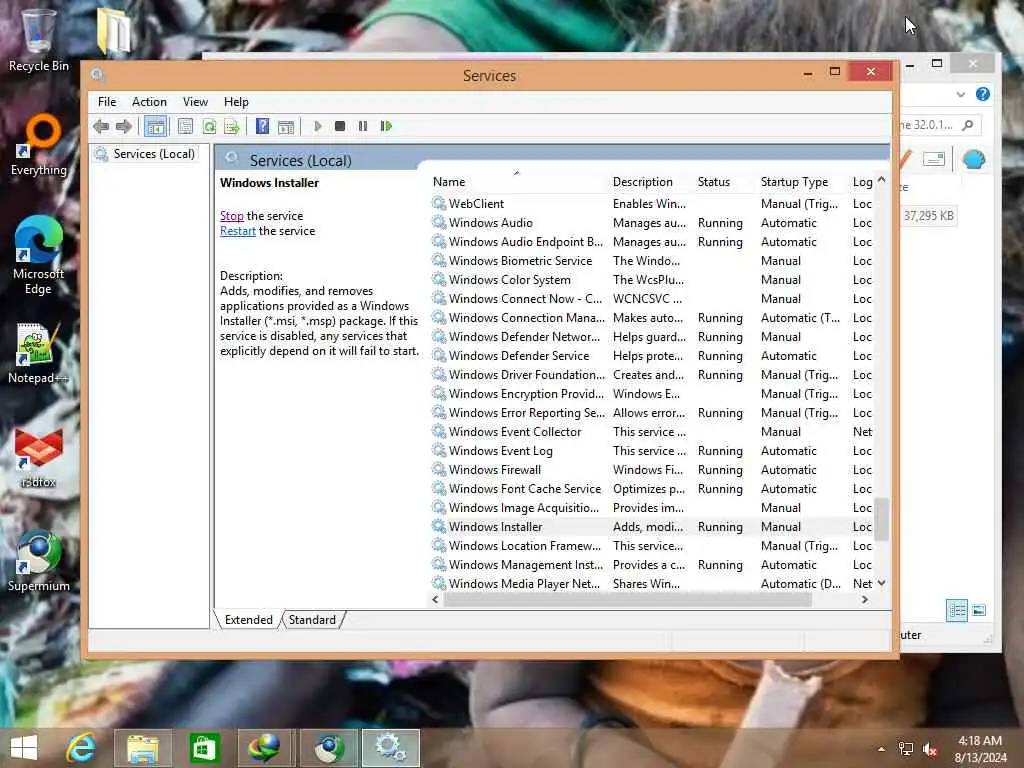Click the Stop Service square icon
This screenshot has width=1024, height=768.
click(340, 126)
